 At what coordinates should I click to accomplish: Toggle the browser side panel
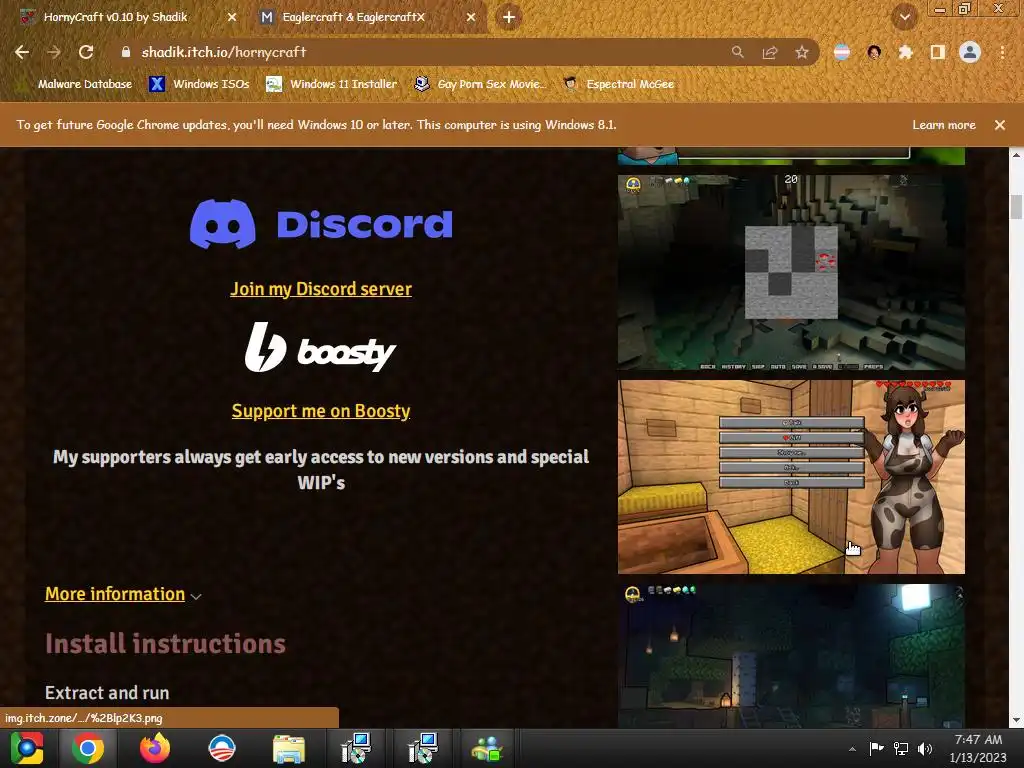938,52
